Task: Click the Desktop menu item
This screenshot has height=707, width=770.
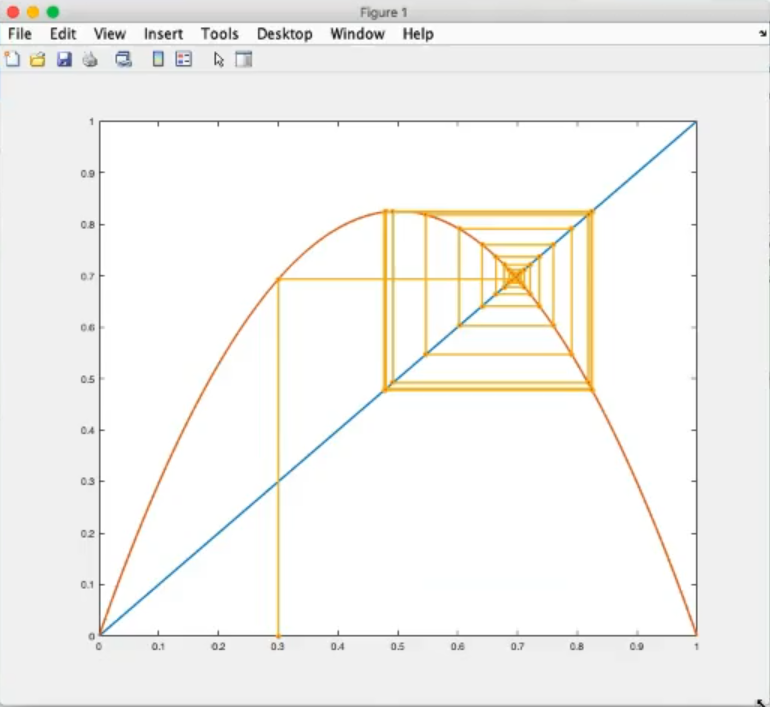Action: click(284, 34)
